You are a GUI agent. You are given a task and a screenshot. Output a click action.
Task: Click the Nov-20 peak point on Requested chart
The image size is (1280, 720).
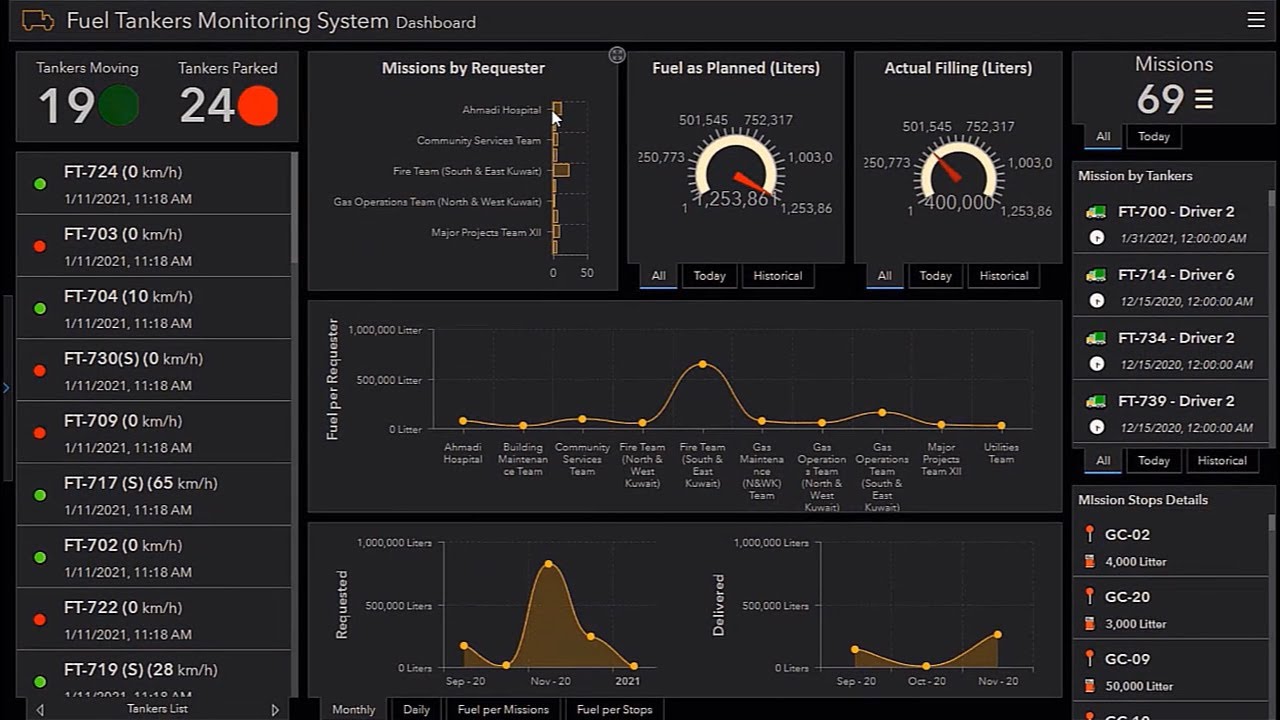[x=549, y=564]
